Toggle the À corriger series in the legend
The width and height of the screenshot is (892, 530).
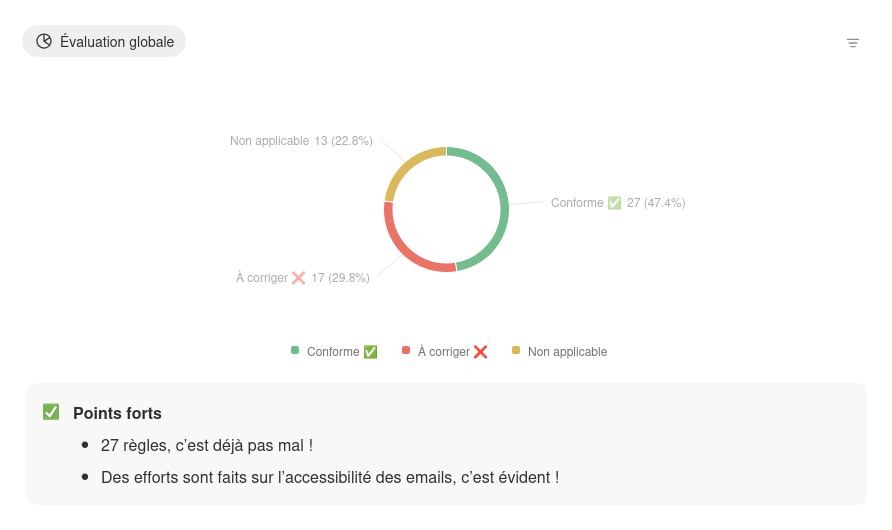click(445, 352)
